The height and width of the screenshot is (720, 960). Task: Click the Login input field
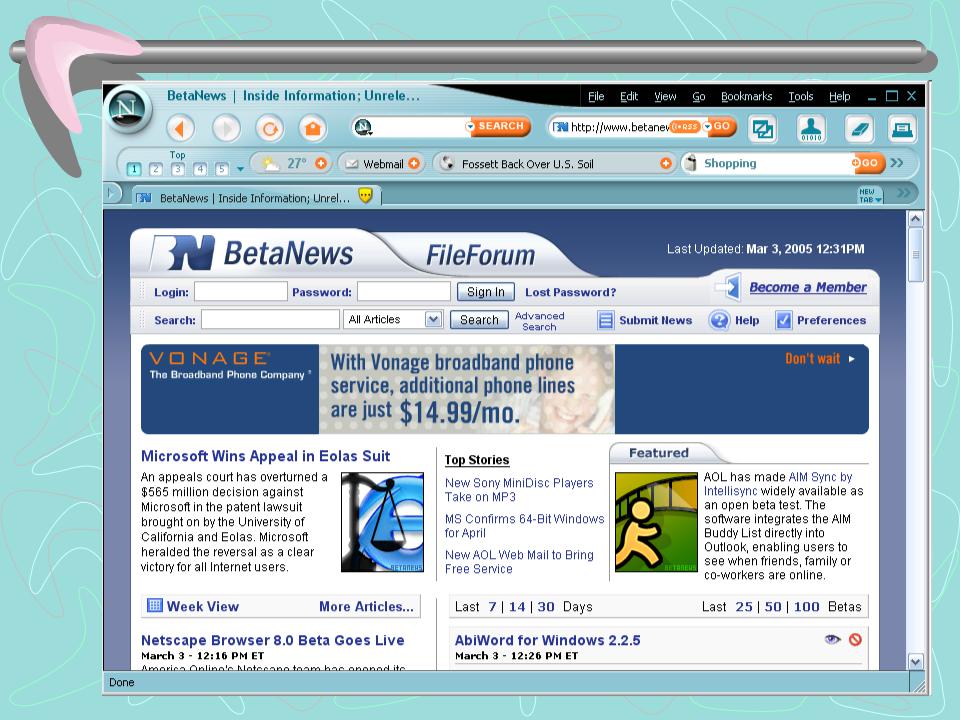tap(241, 291)
